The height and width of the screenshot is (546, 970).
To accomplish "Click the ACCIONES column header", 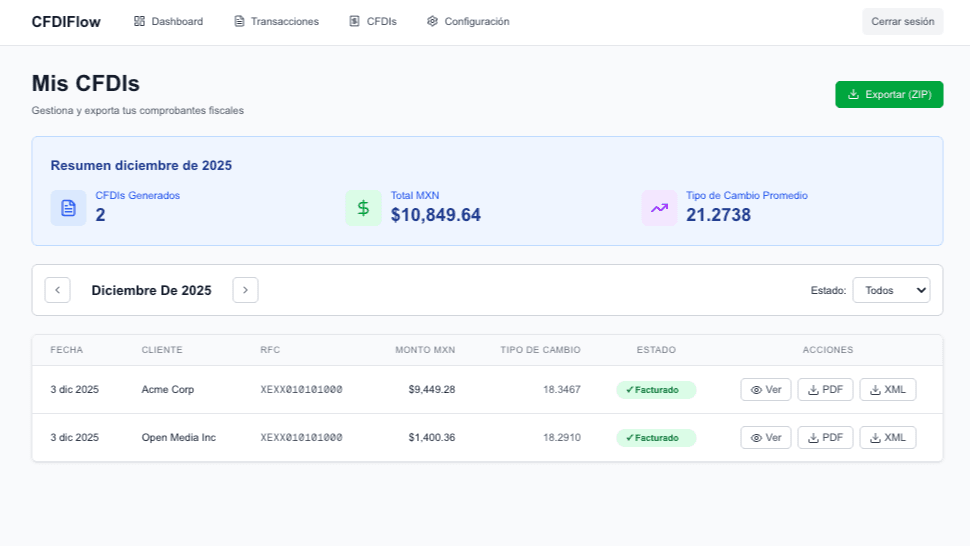I will [x=828, y=350].
